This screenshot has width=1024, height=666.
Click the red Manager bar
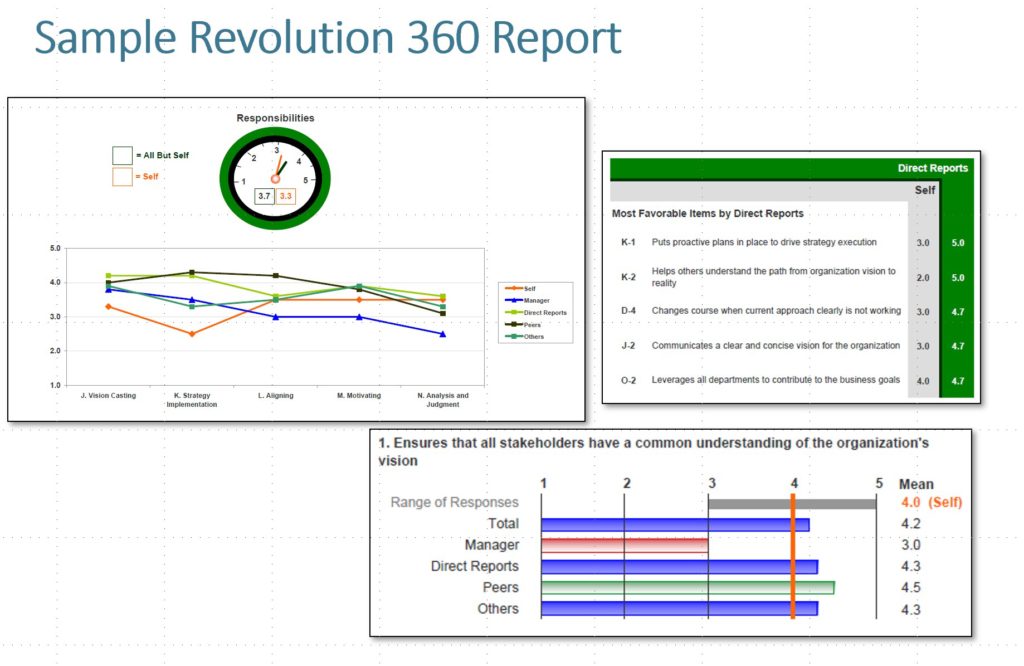[624, 545]
